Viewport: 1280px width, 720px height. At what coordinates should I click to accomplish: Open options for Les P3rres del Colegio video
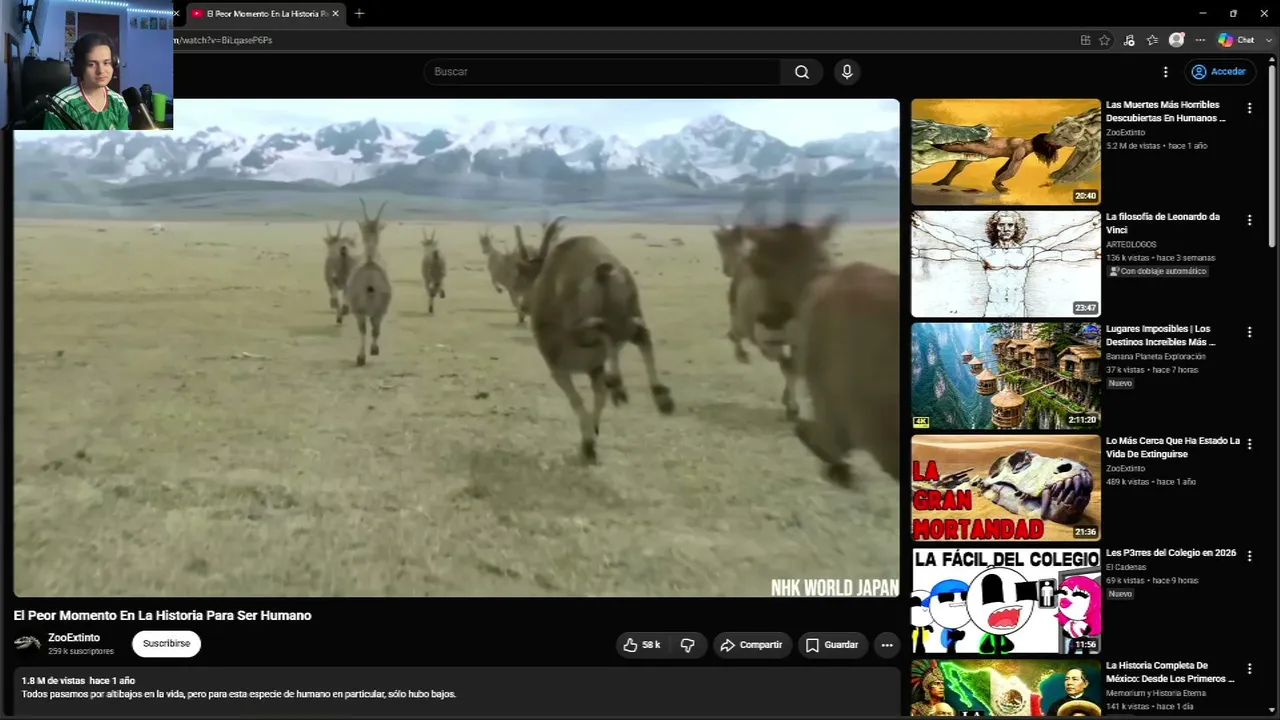[1249, 556]
